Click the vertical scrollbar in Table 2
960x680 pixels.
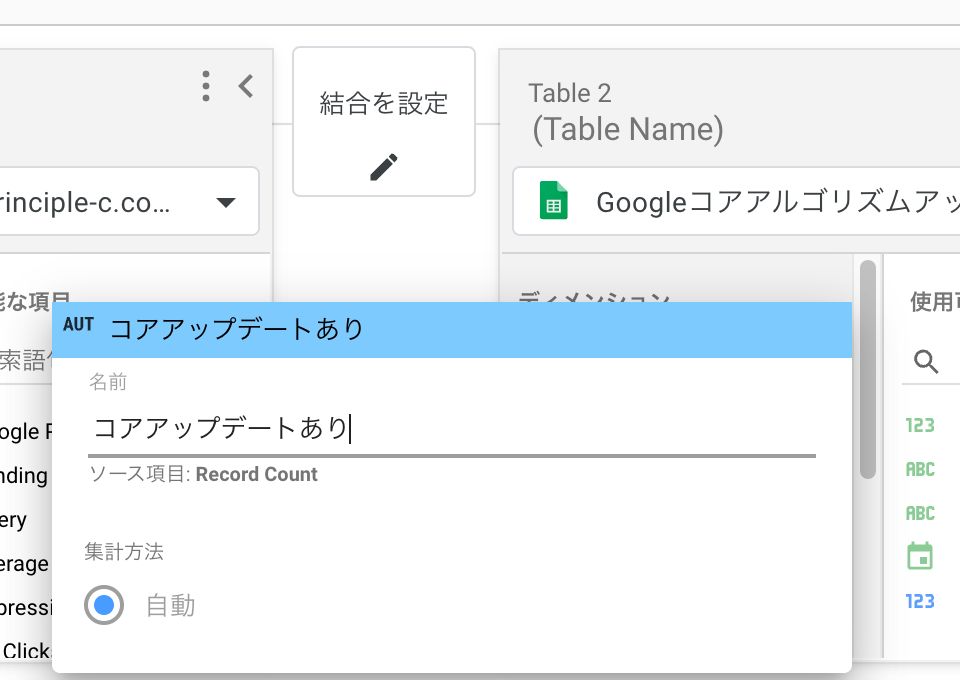coord(867,370)
